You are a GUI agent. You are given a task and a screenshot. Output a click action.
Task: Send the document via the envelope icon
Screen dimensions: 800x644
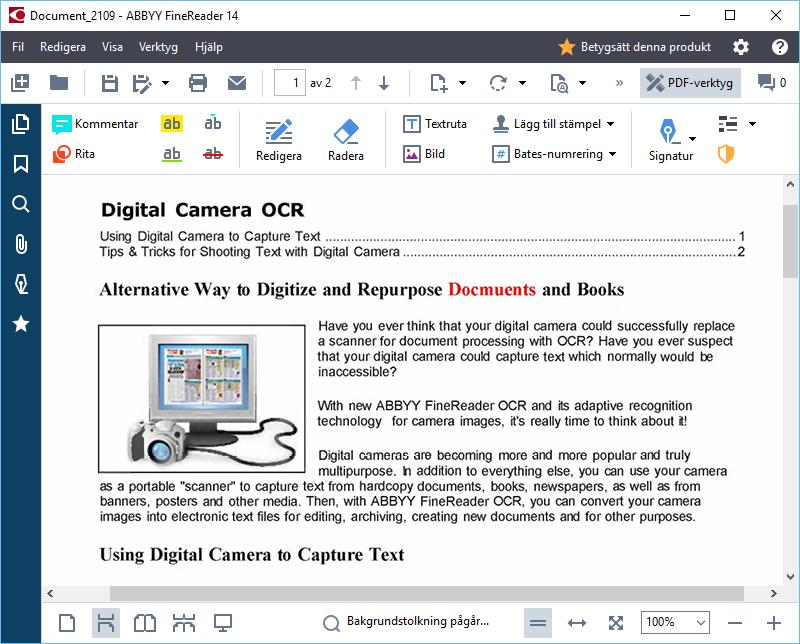click(x=237, y=83)
